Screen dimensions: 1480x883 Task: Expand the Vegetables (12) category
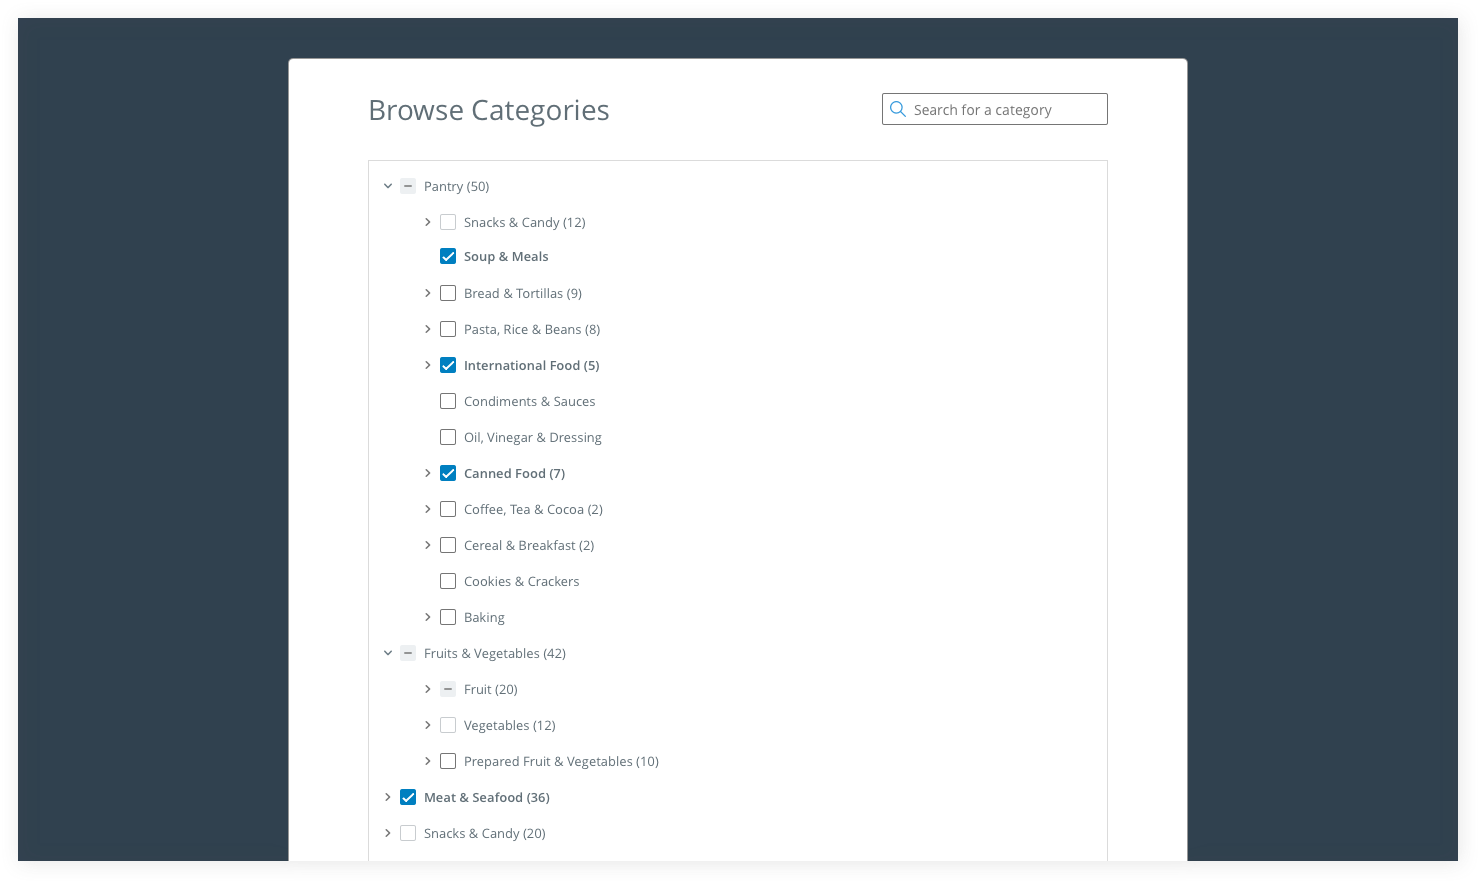(428, 725)
